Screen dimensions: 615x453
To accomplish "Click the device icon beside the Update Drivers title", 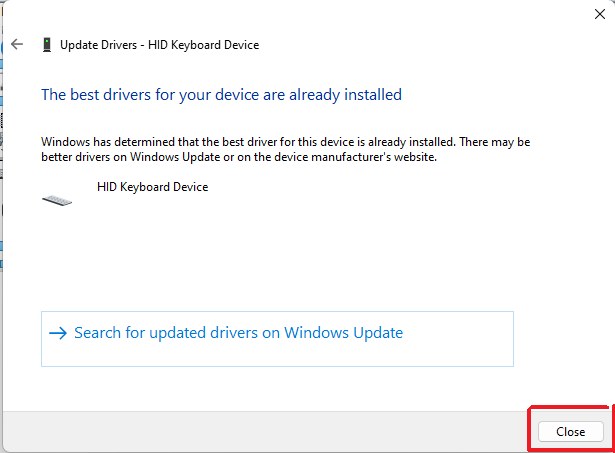I will coord(46,45).
